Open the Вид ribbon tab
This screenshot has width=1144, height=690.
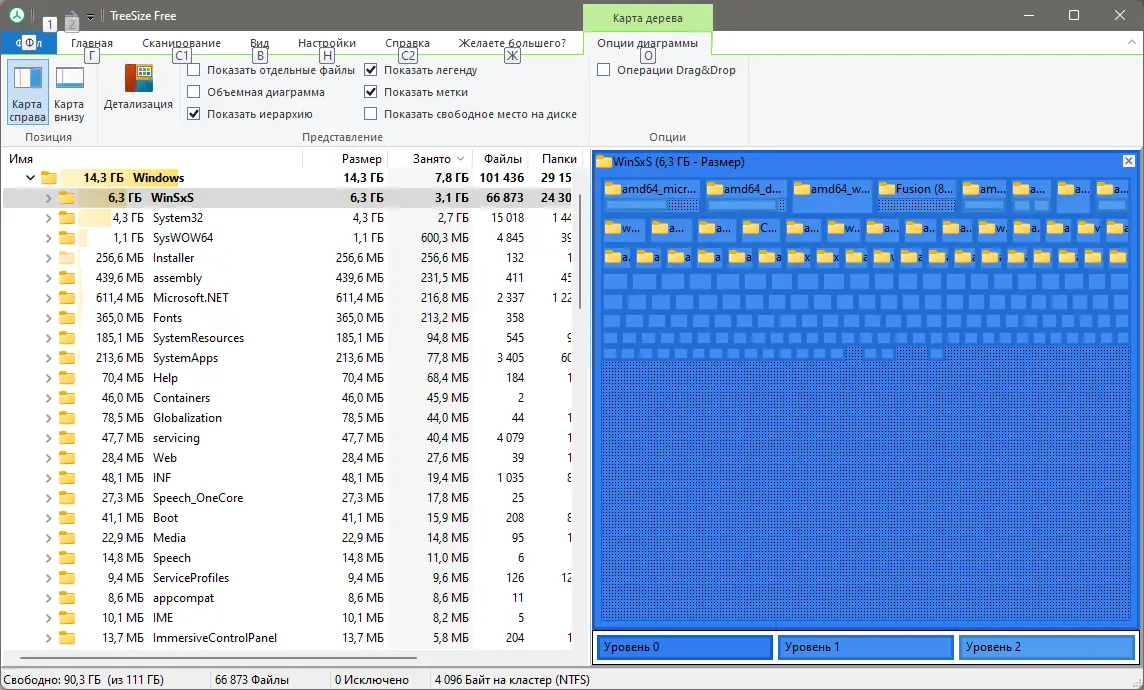(x=259, y=43)
